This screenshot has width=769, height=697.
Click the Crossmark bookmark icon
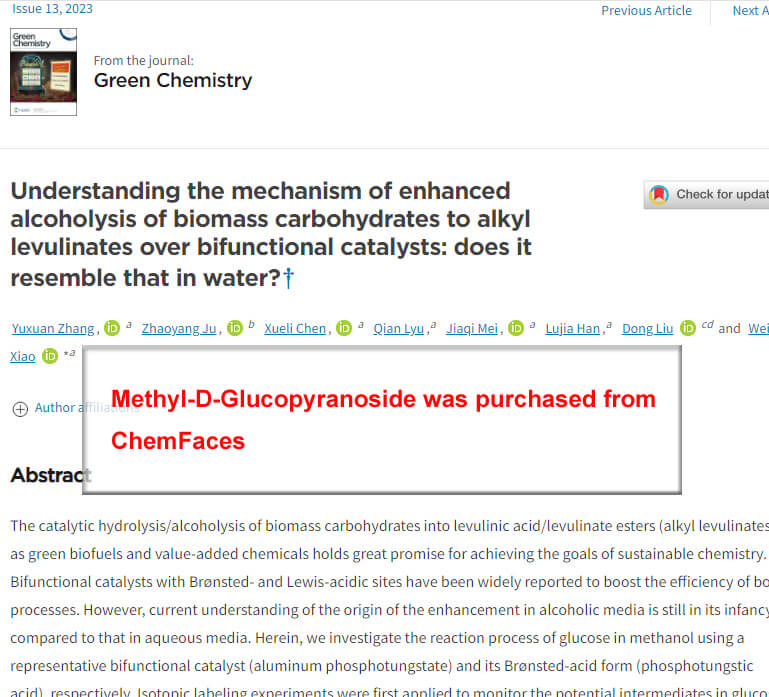pos(659,195)
